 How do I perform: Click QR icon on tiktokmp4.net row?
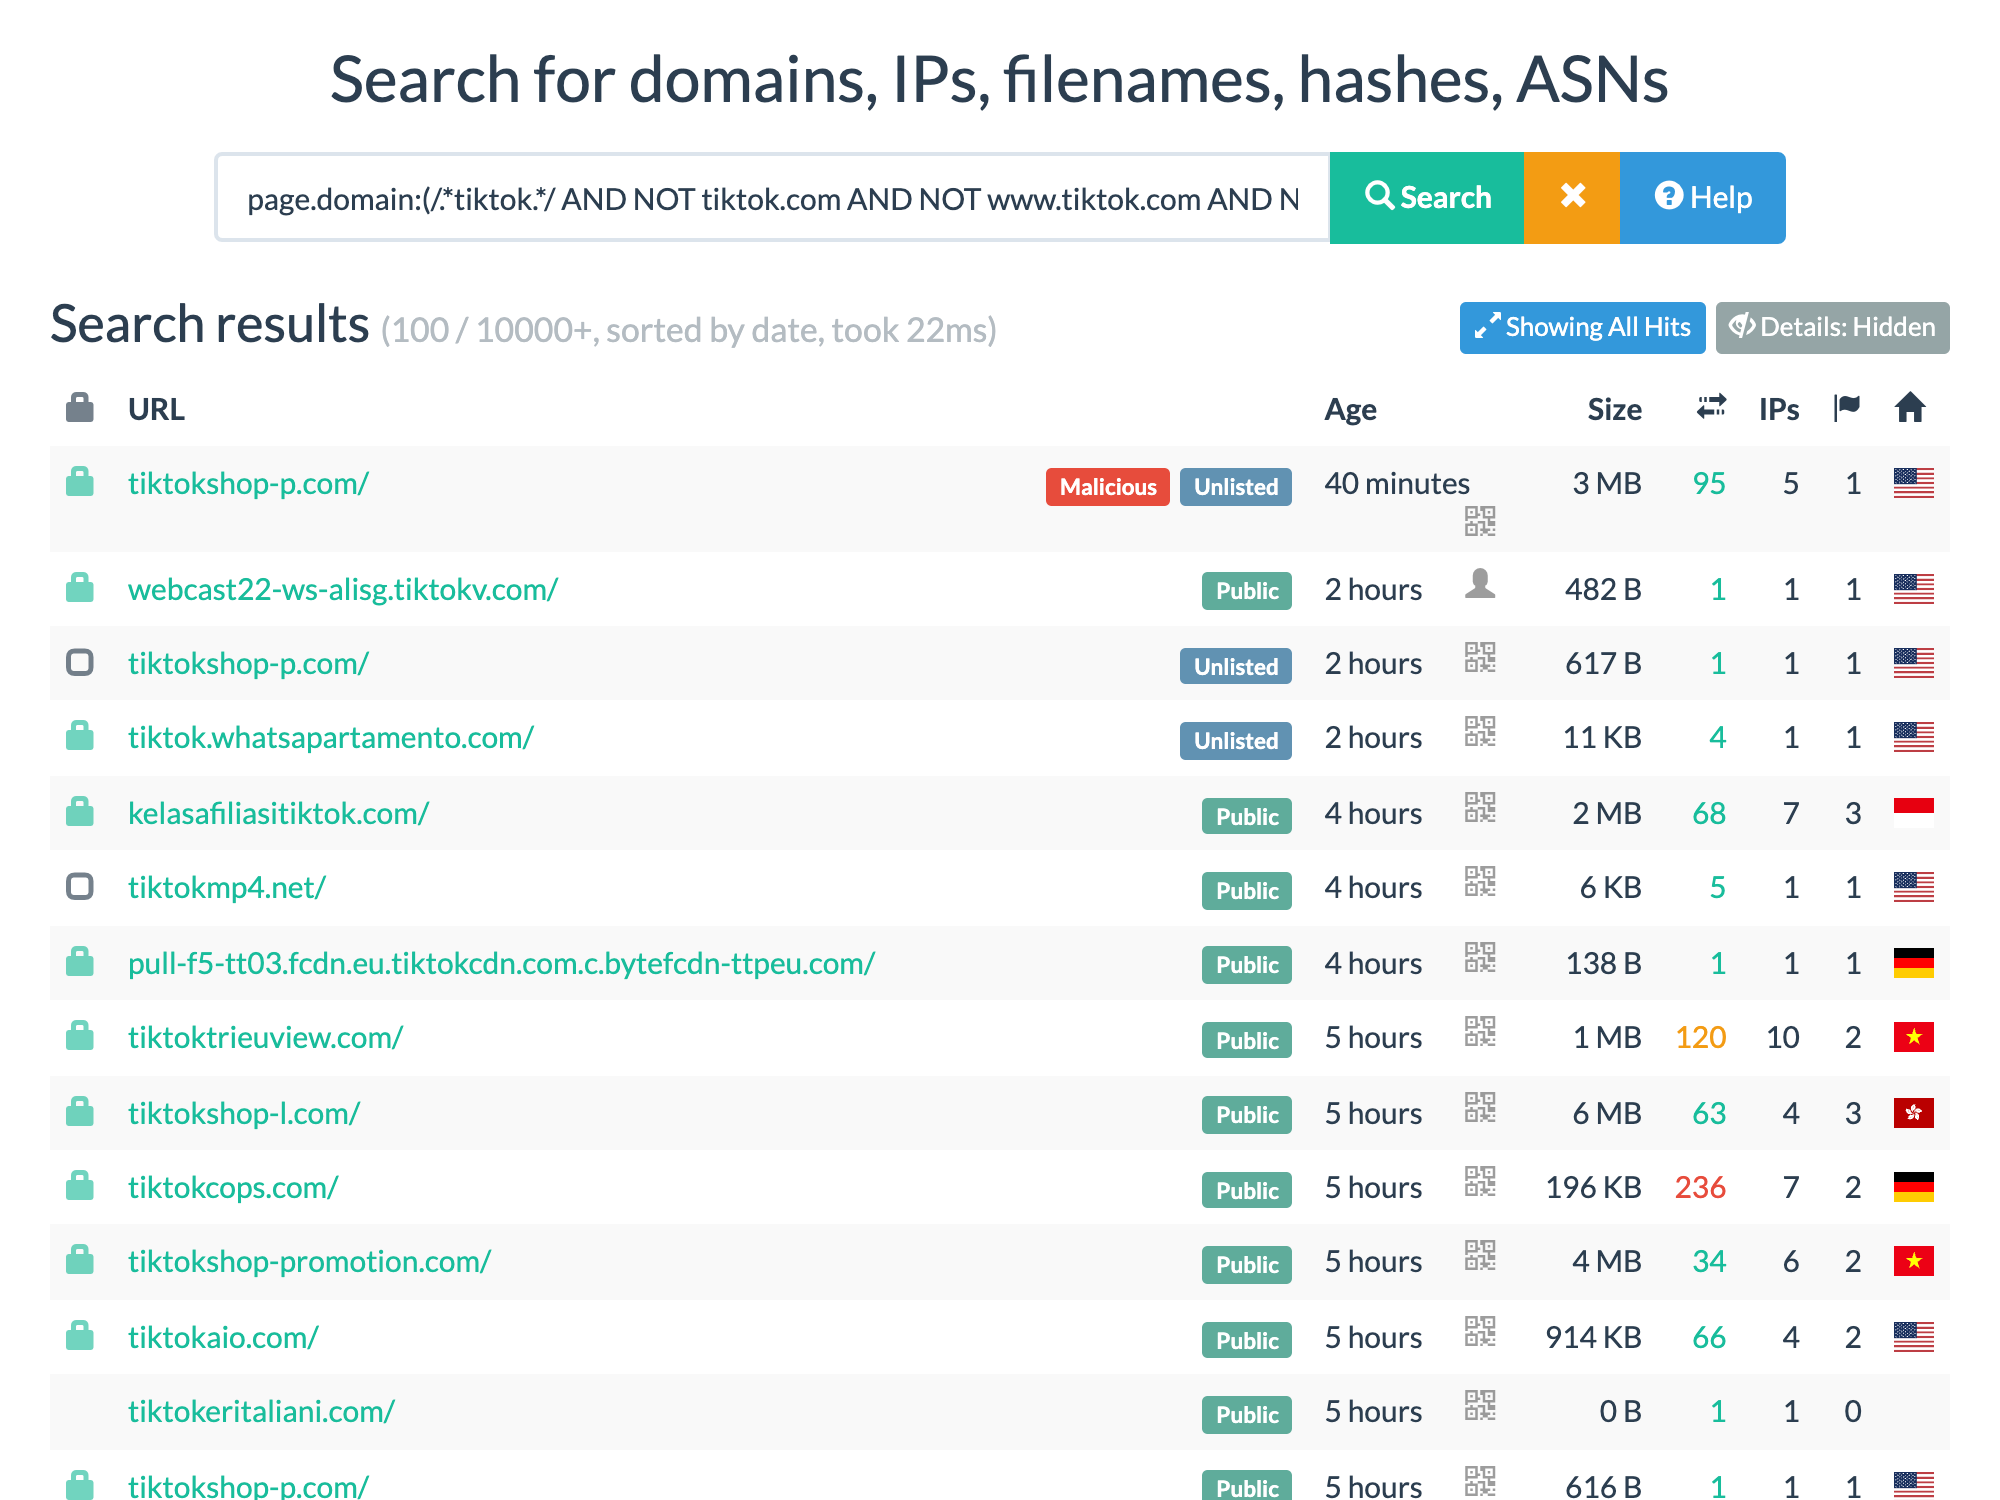(1480, 881)
